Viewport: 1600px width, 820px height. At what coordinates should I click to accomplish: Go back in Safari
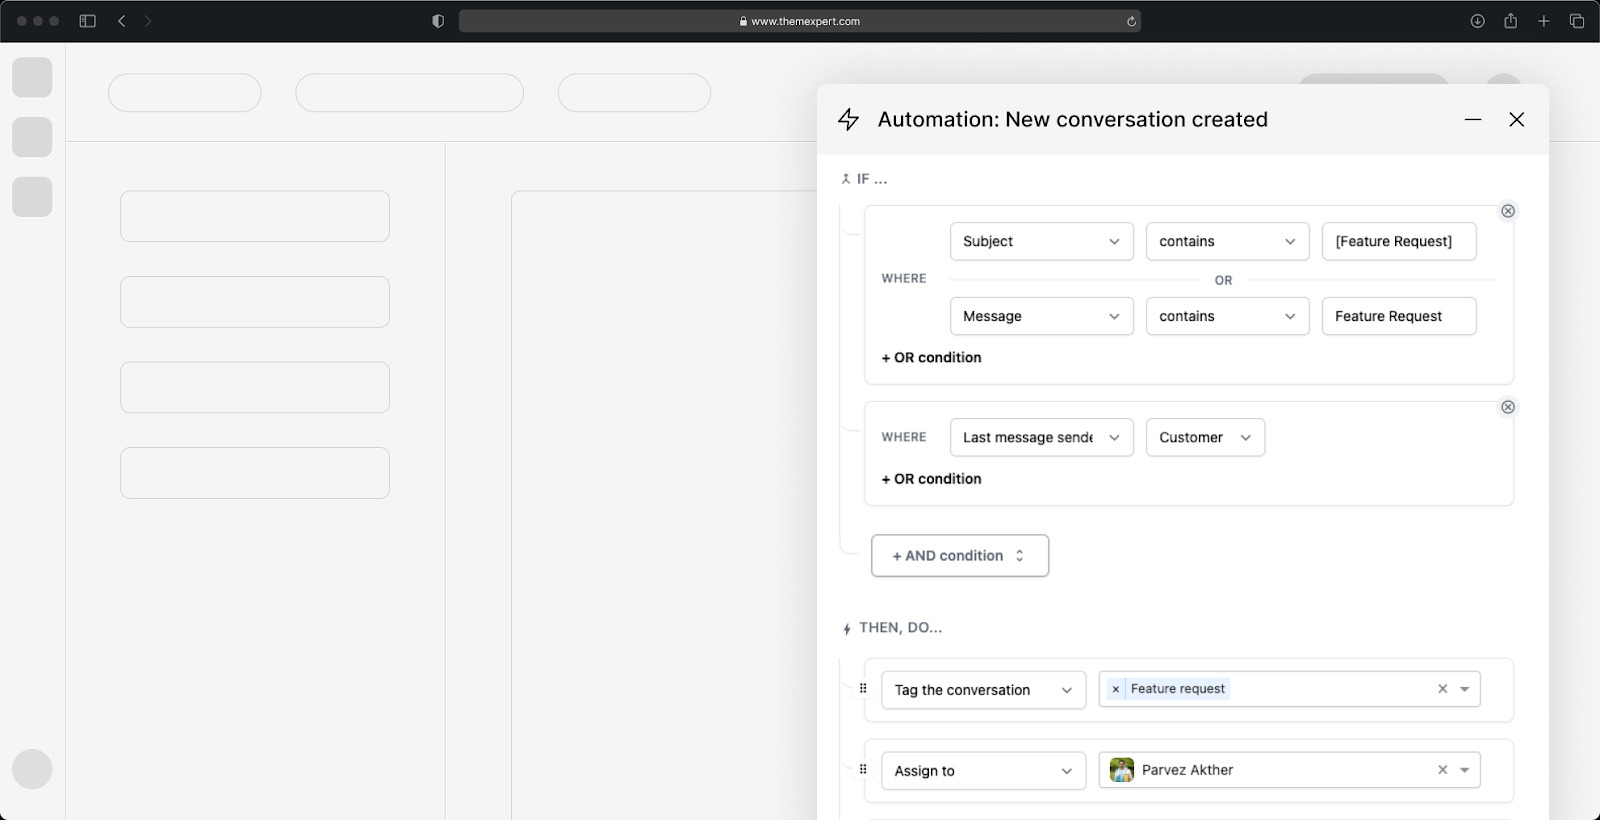(122, 21)
